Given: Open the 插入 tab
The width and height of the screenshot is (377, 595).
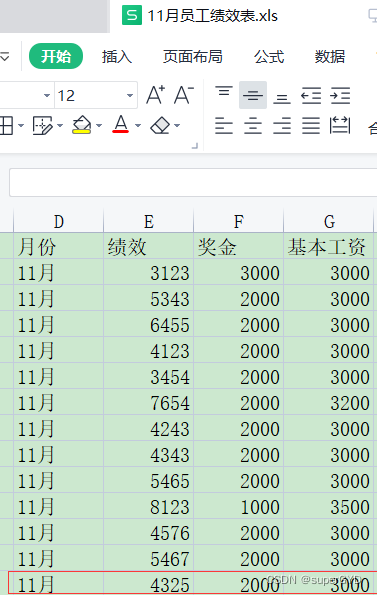Looking at the screenshot, I should [117, 57].
